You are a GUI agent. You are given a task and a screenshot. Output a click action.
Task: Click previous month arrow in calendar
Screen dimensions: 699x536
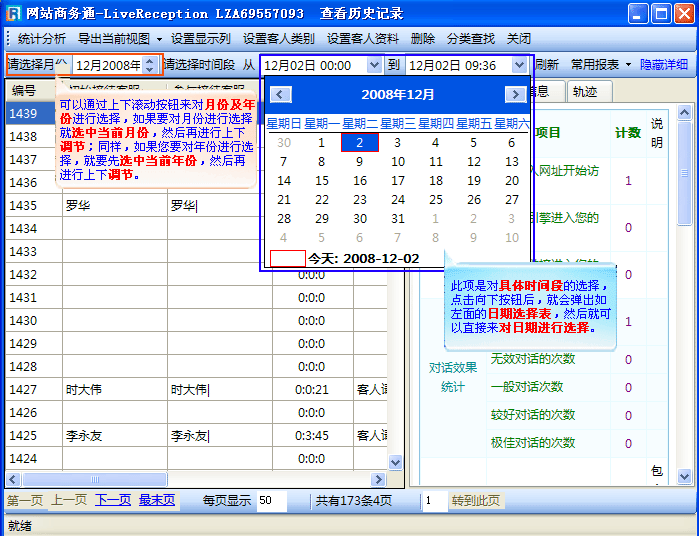pyautogui.click(x=282, y=95)
